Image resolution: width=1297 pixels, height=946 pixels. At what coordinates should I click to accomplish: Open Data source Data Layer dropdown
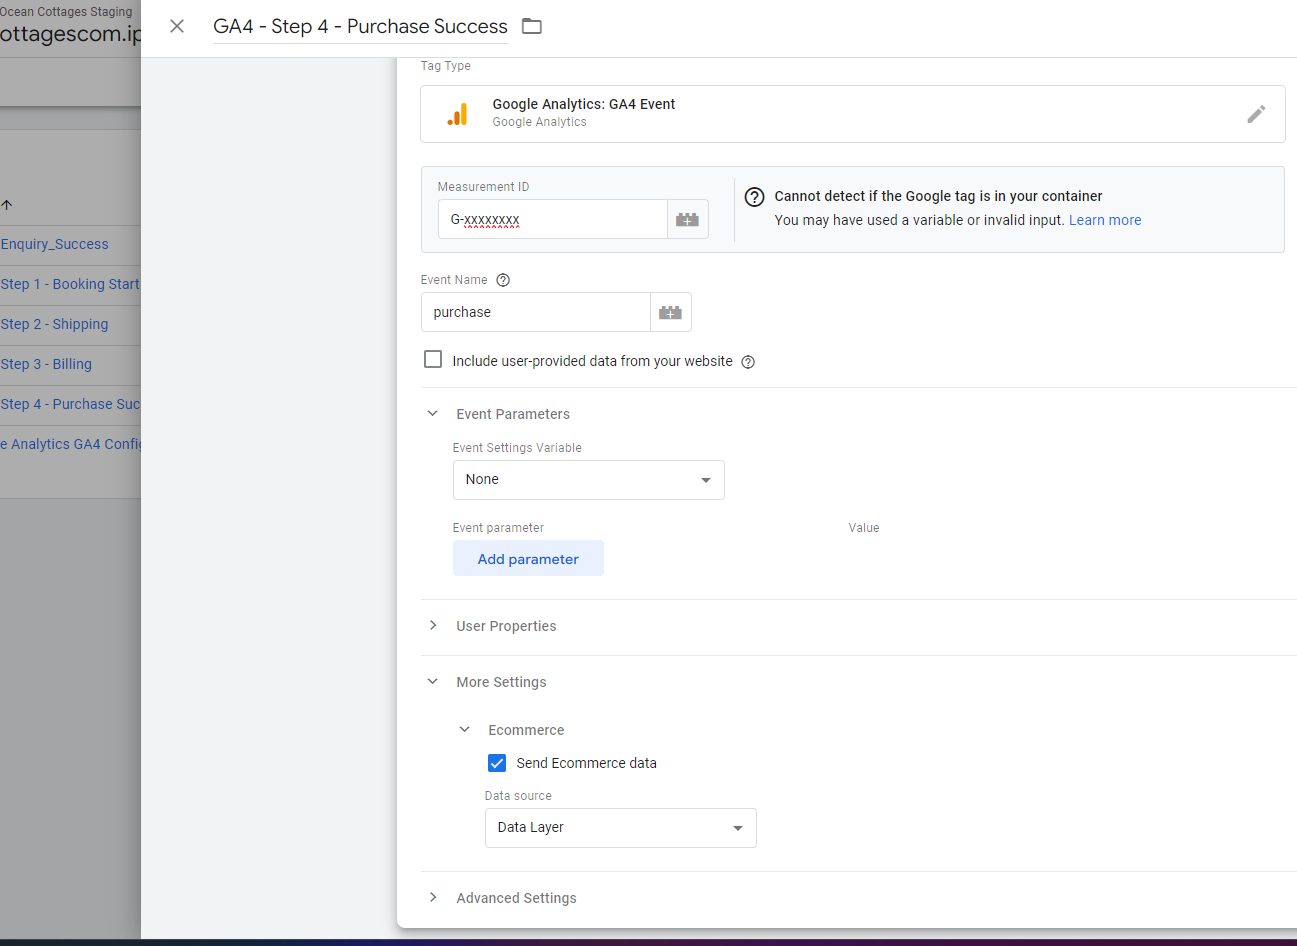click(620, 828)
